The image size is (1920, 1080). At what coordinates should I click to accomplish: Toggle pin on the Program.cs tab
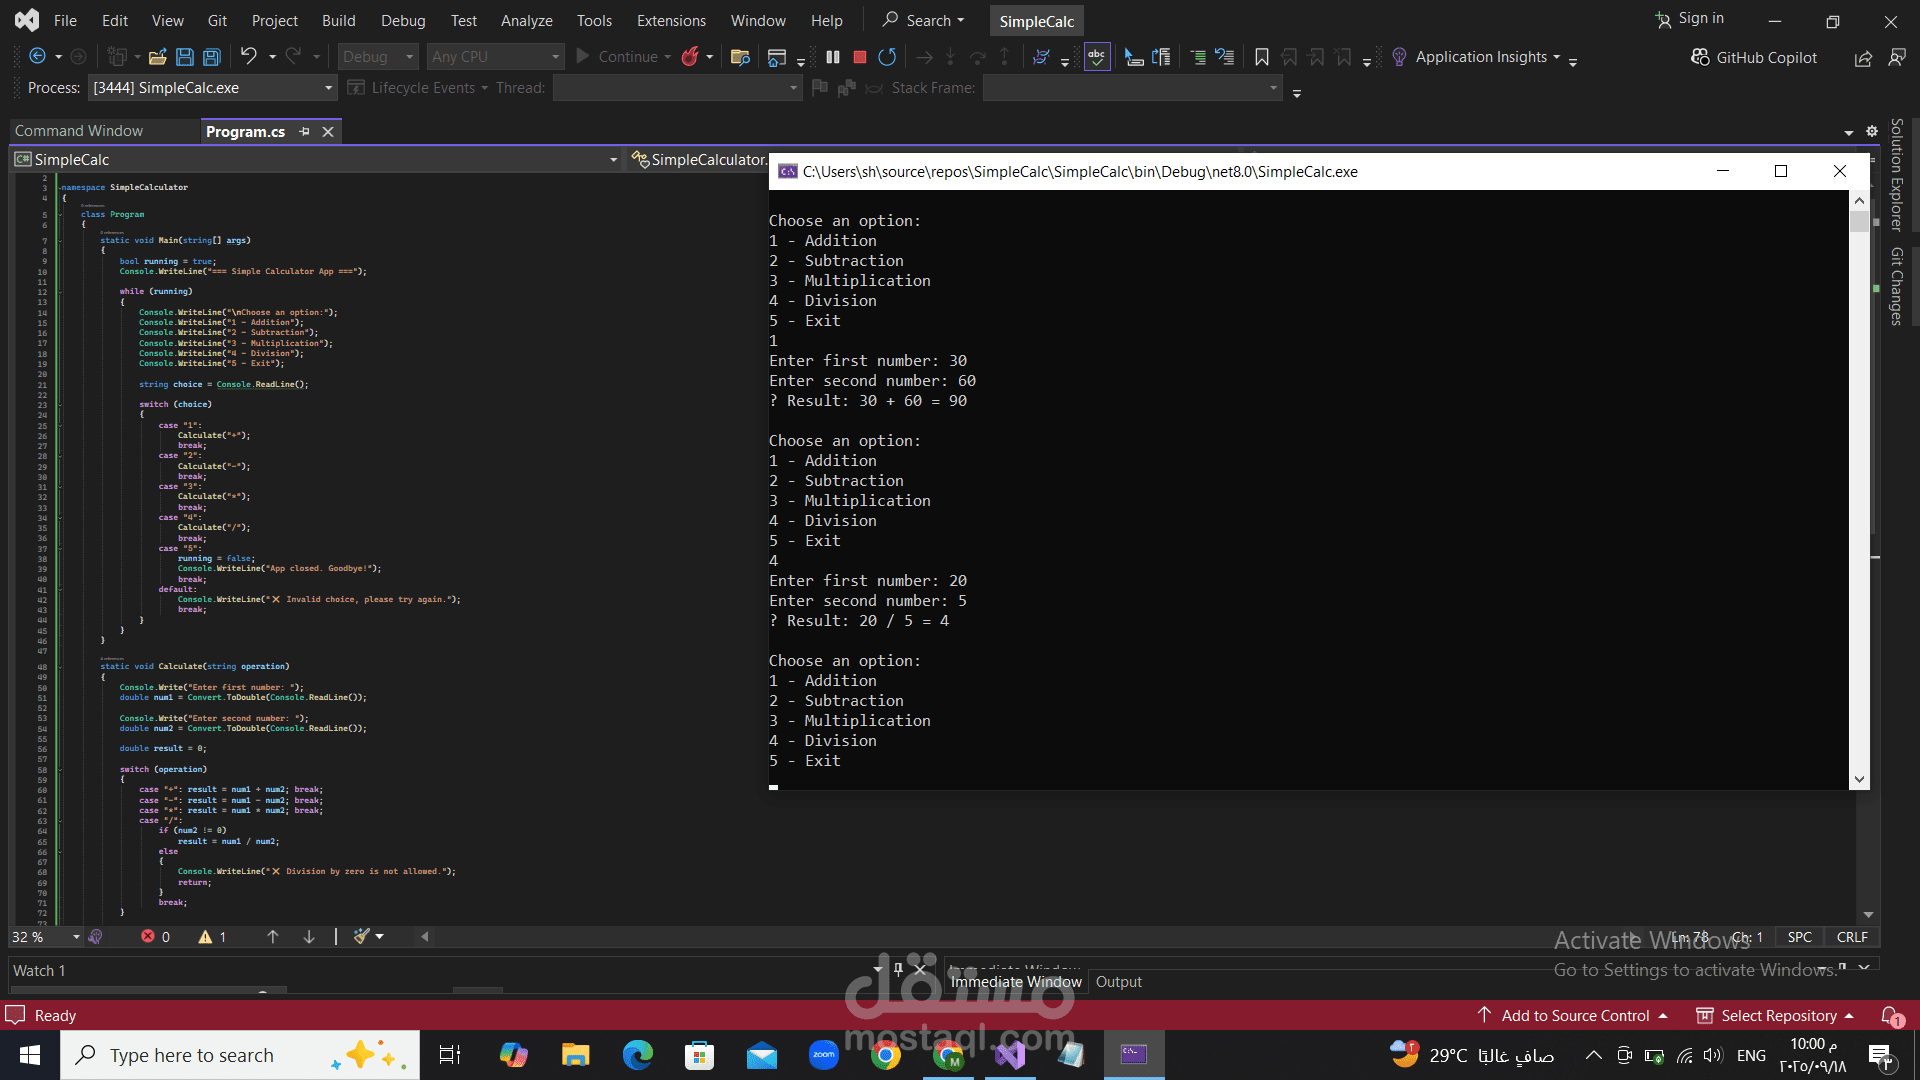tap(305, 132)
